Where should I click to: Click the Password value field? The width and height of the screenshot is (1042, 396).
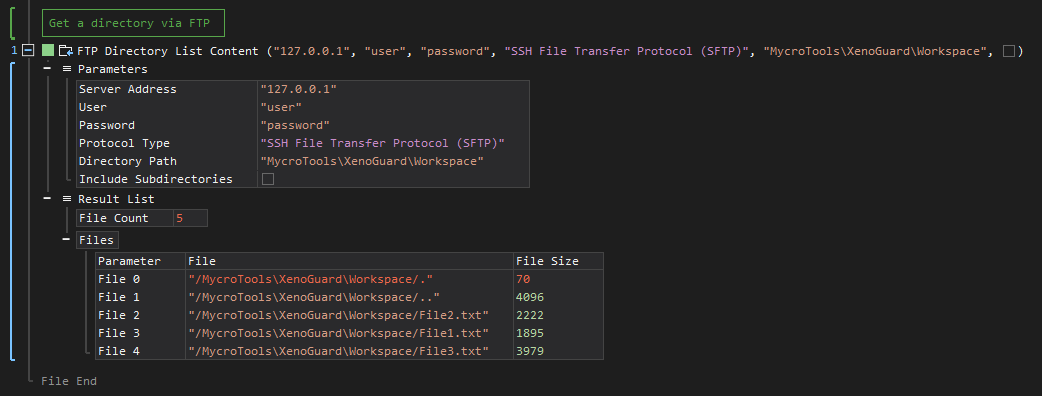pos(393,125)
